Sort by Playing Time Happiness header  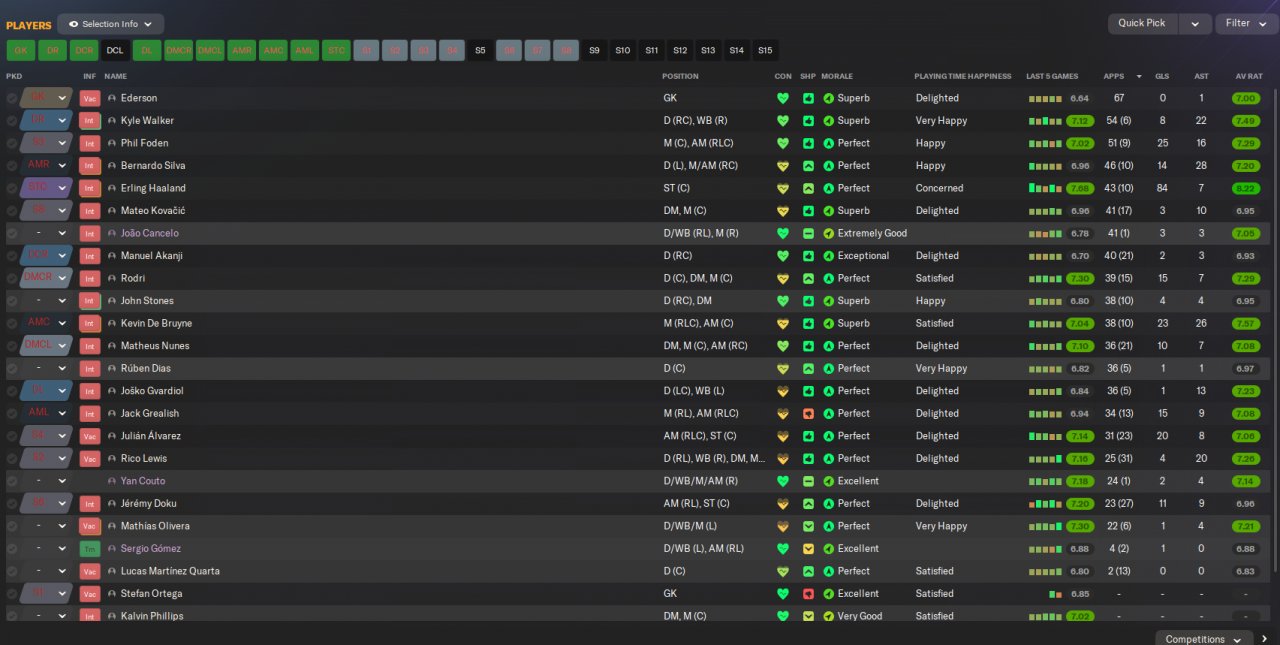962,76
